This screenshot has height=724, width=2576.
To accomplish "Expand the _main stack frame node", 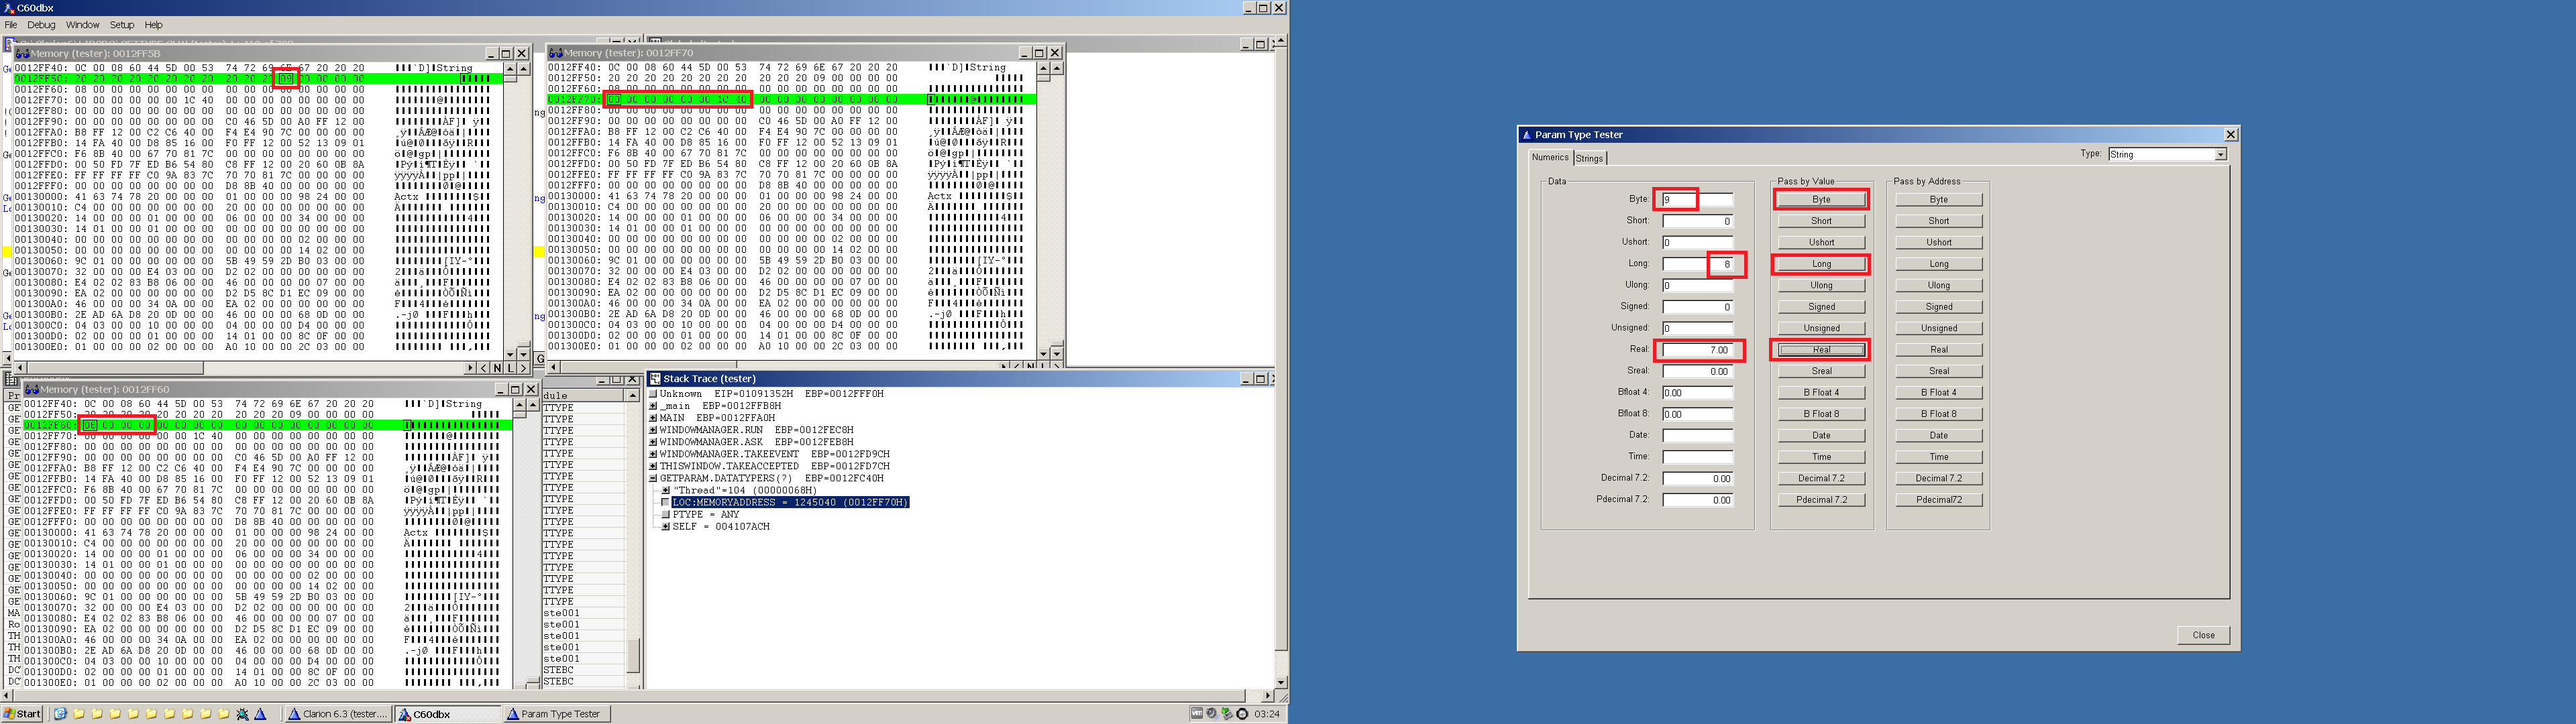I will coord(653,406).
